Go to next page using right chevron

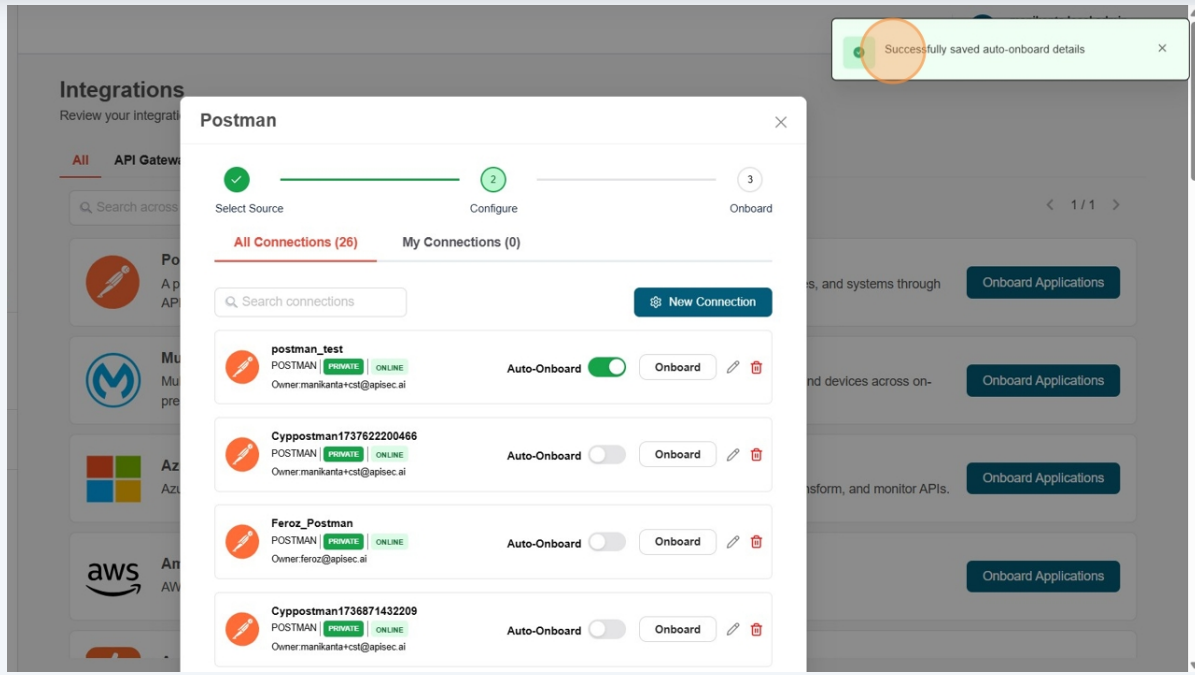pyautogui.click(x=1116, y=205)
